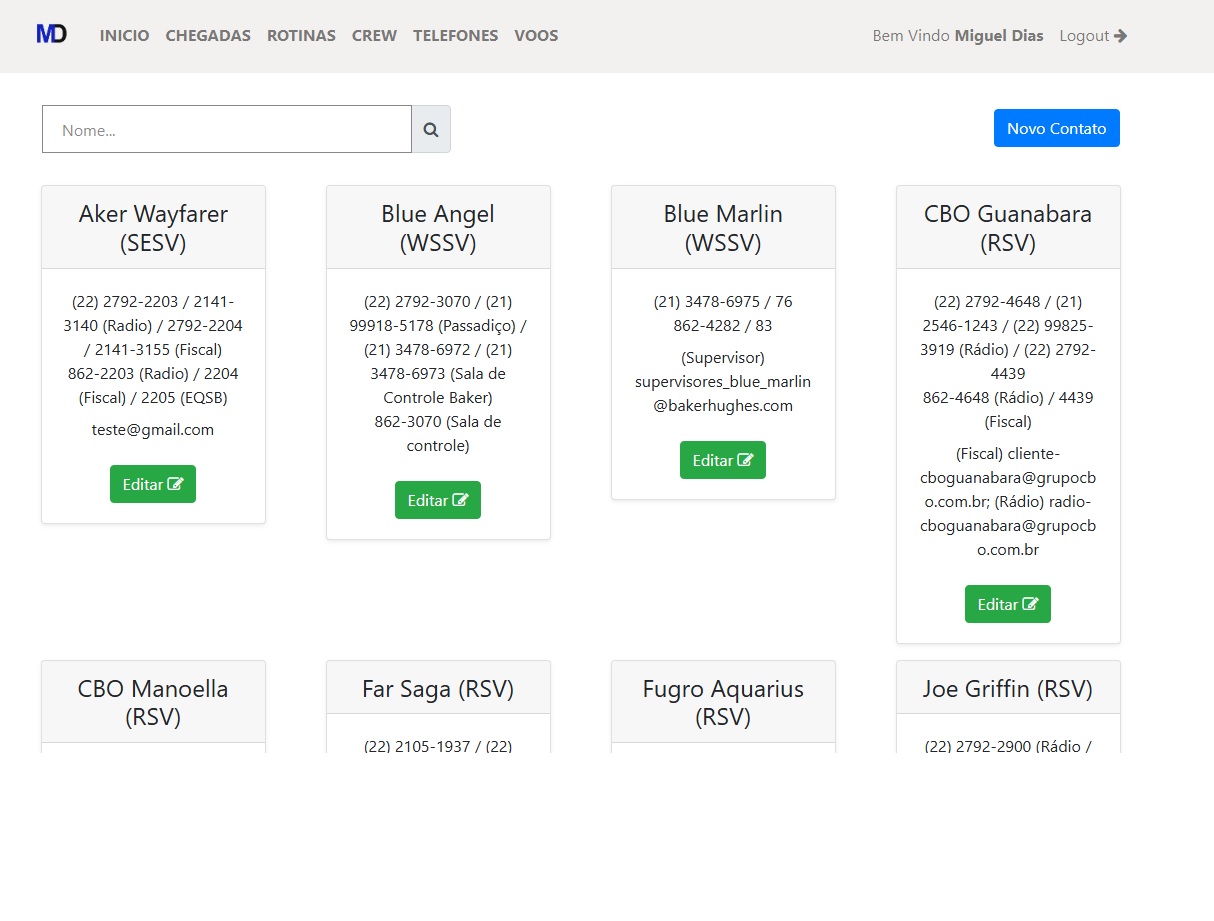The height and width of the screenshot is (921, 1214).
Task: Click the Miguel Dias username text
Action: click(x=998, y=36)
